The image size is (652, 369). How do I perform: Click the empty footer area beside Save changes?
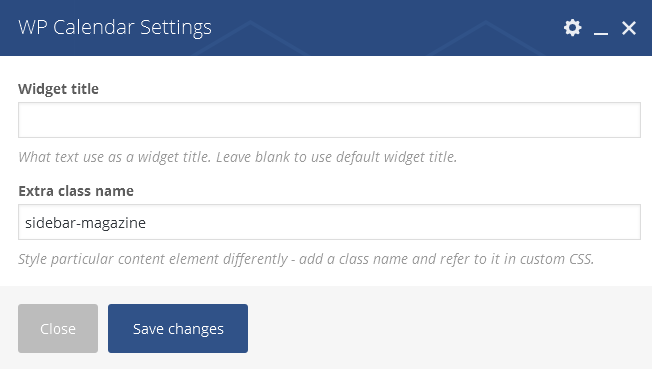pos(449,329)
